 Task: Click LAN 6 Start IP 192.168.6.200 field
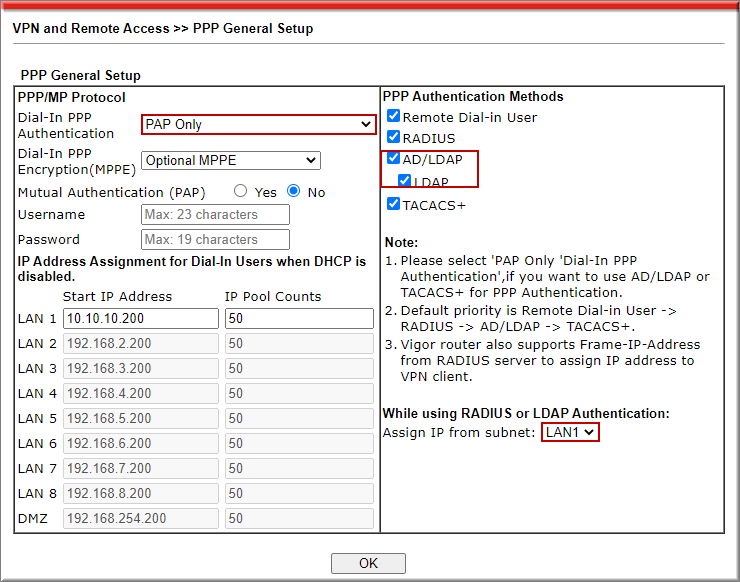click(x=141, y=444)
